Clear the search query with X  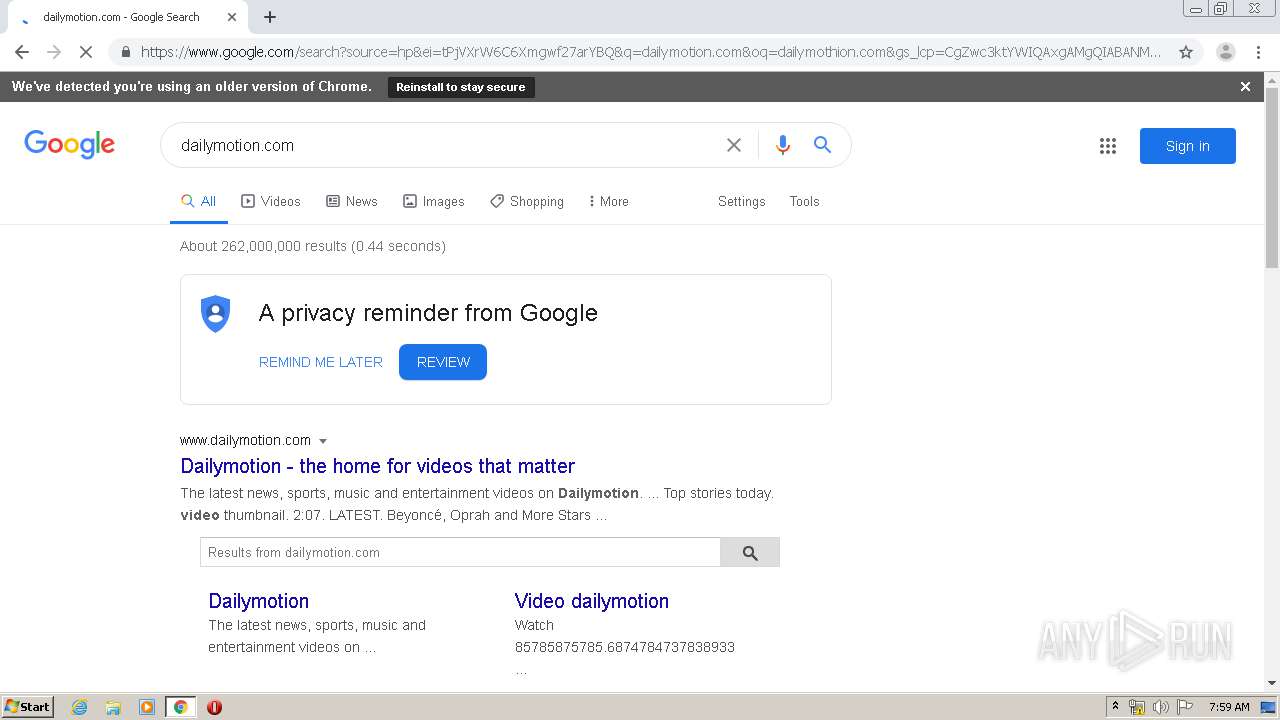(734, 145)
